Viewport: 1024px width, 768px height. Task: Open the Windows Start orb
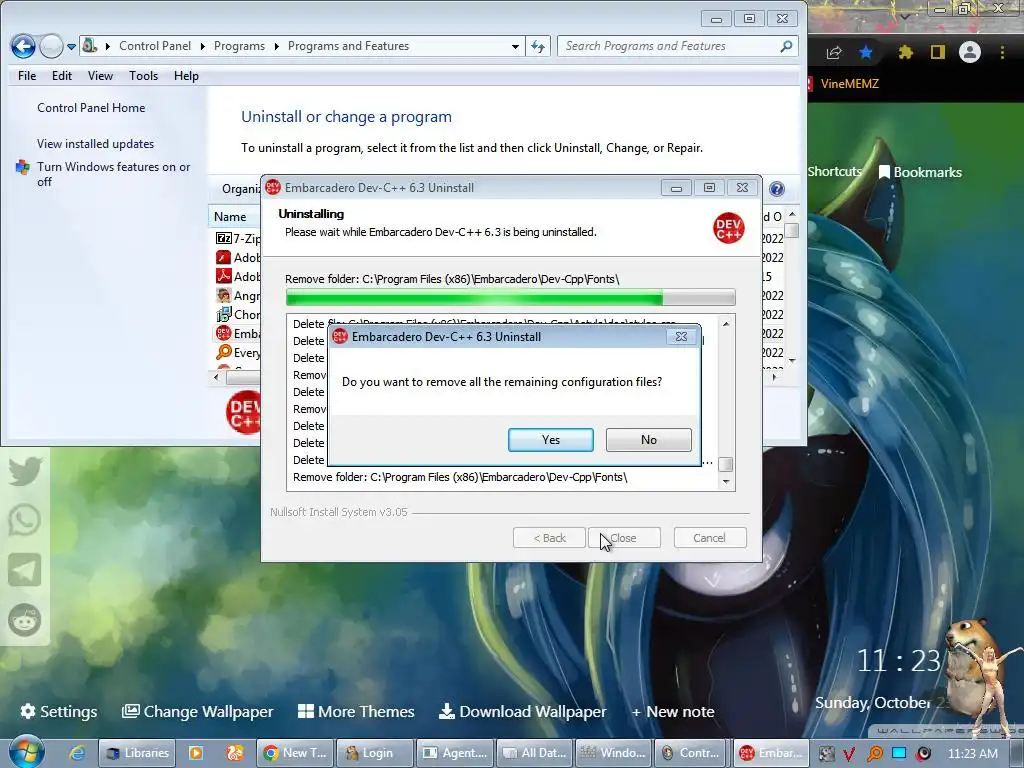26,751
